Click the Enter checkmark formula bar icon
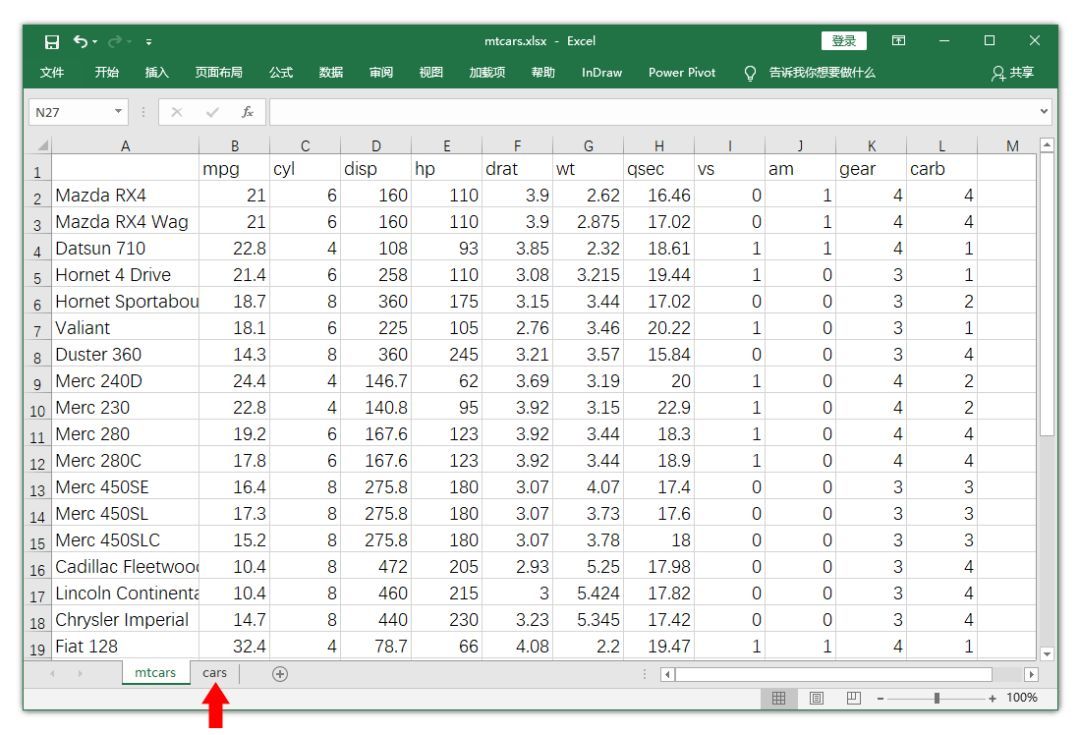Screen dimensions: 1080x735 tap(212, 112)
